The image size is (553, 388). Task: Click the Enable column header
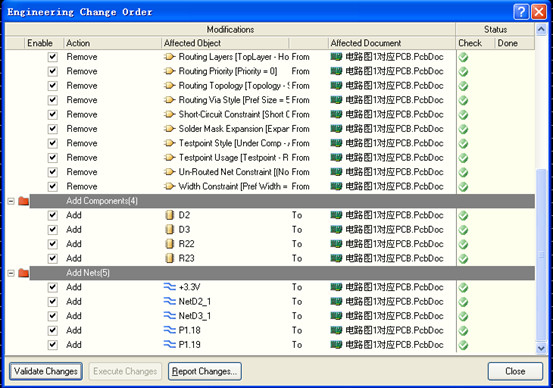[44, 43]
